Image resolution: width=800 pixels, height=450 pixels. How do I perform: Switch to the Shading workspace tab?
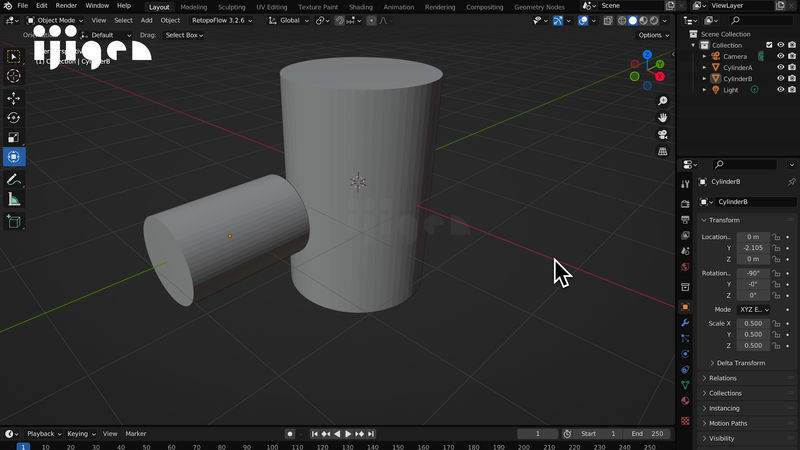[x=360, y=7]
